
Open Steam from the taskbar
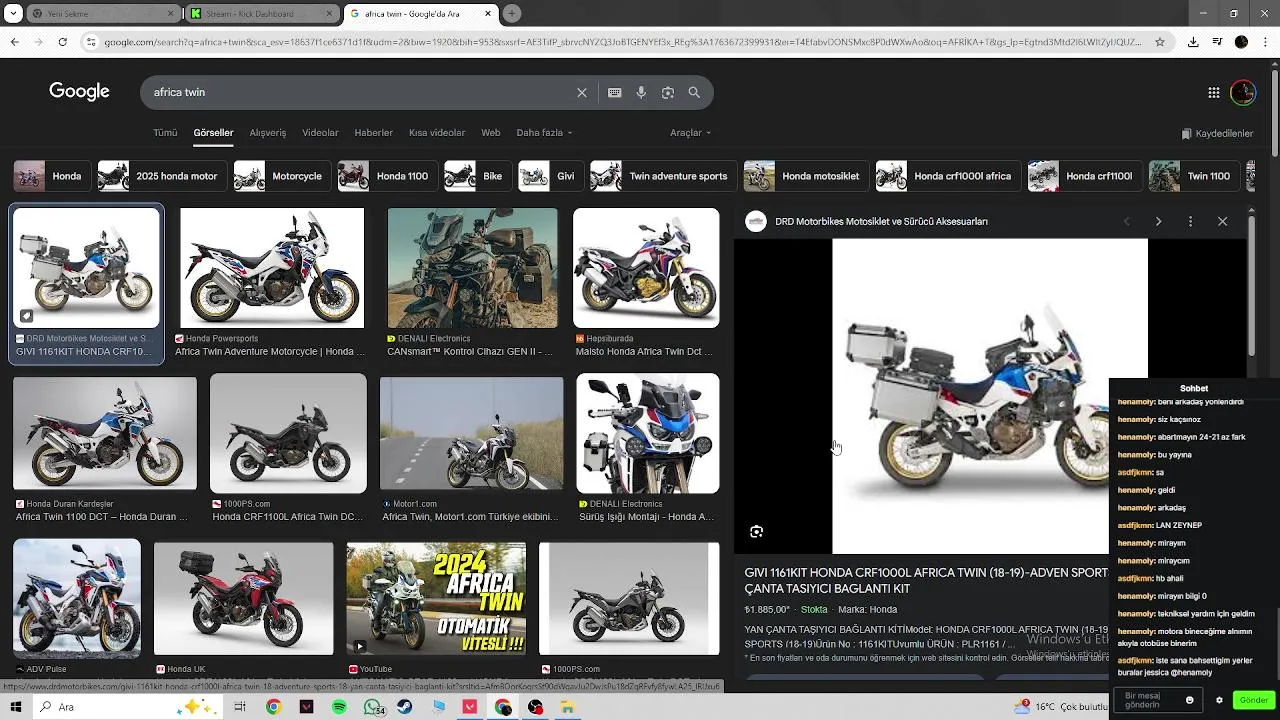pyautogui.click(x=405, y=707)
